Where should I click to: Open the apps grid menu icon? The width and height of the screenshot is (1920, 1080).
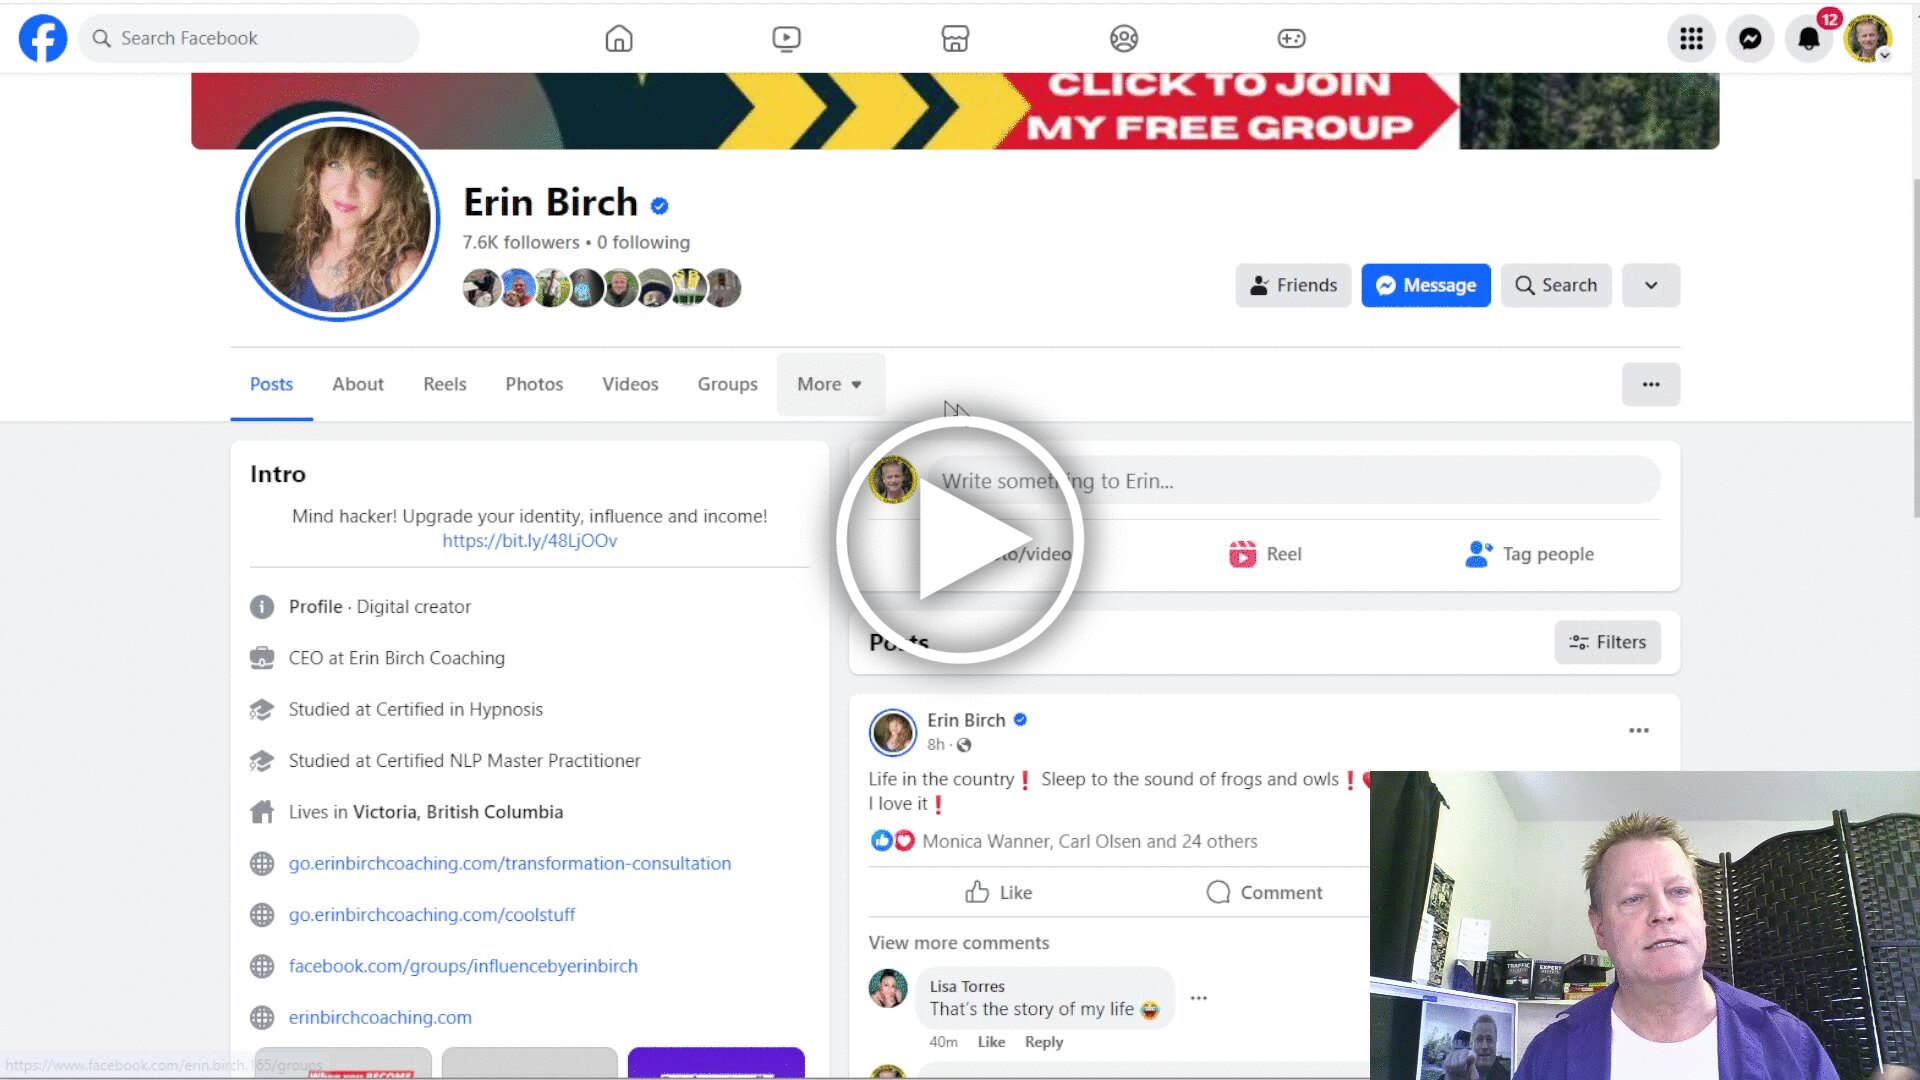point(1691,38)
